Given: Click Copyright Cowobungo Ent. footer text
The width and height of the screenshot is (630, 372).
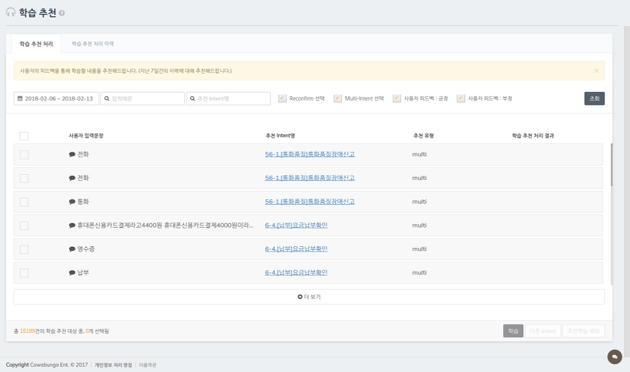Looking at the screenshot, I should (47, 365).
